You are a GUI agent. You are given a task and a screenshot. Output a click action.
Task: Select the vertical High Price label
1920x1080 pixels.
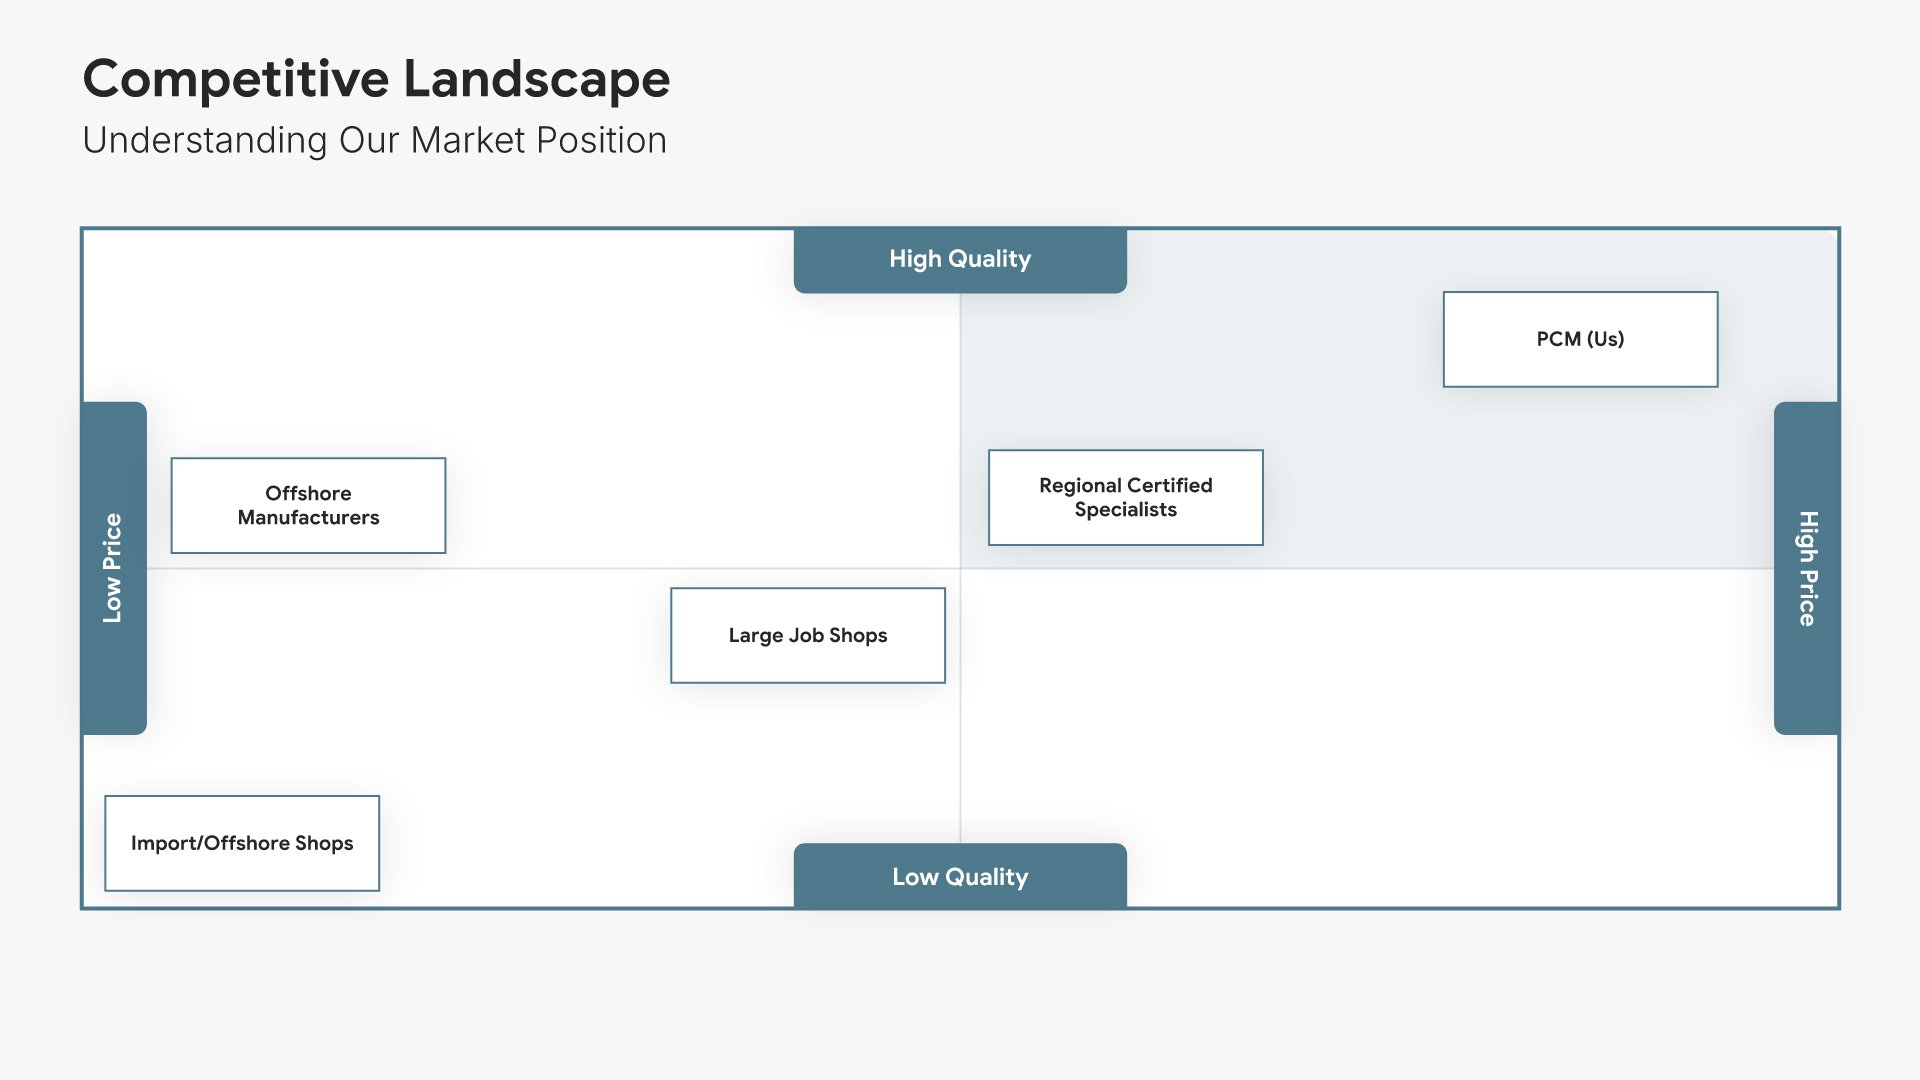[x=1807, y=568]
